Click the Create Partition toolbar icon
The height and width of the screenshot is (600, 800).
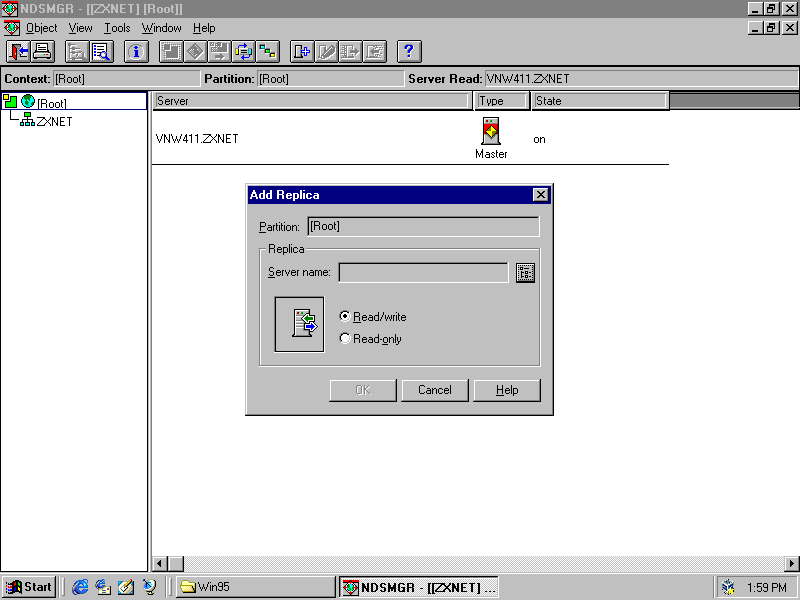[x=171, y=52]
